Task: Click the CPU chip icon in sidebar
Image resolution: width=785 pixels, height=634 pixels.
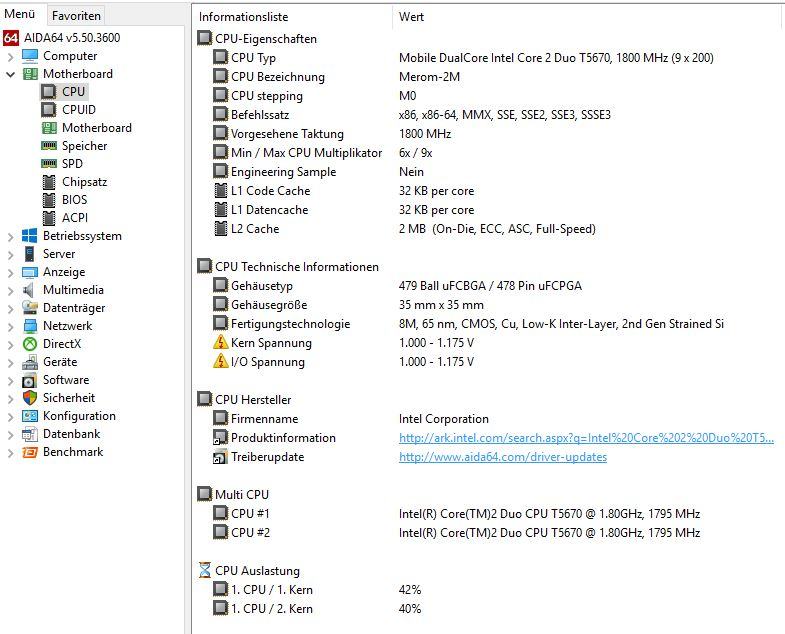Action: click(49, 92)
